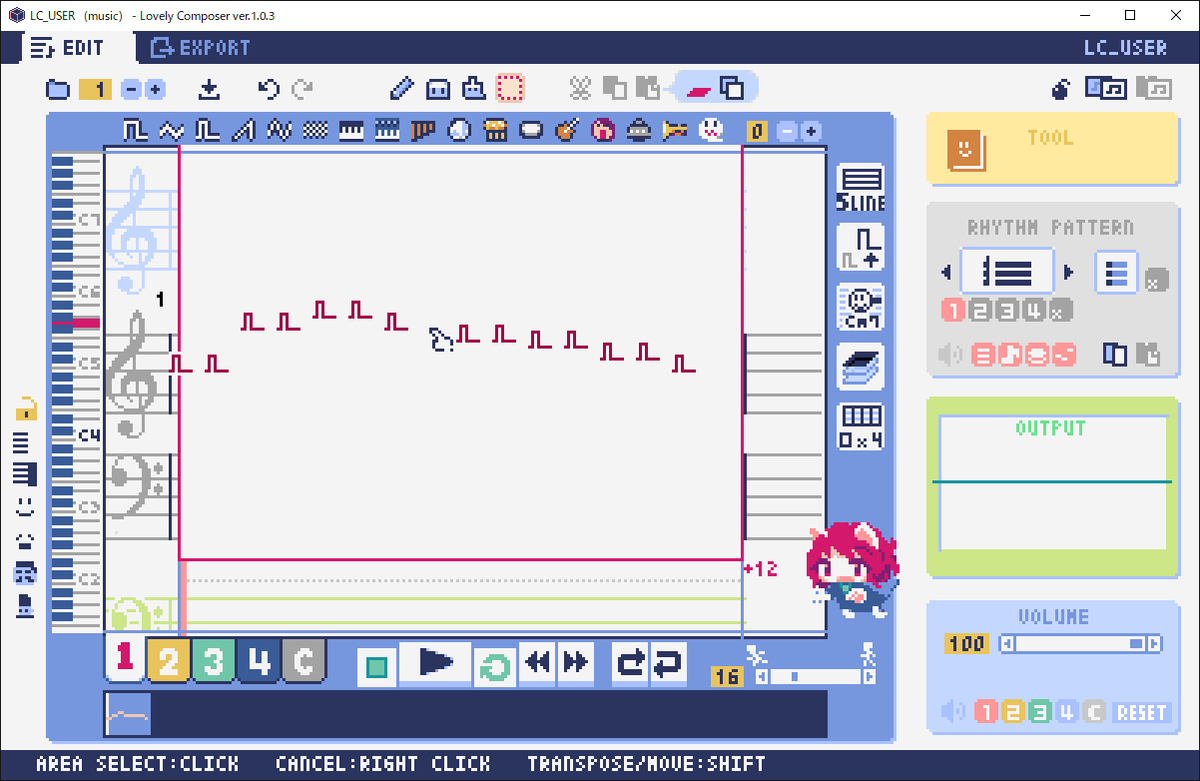Toggle volume channel 3 mute button
This screenshot has width=1200, height=781.
[1040, 712]
